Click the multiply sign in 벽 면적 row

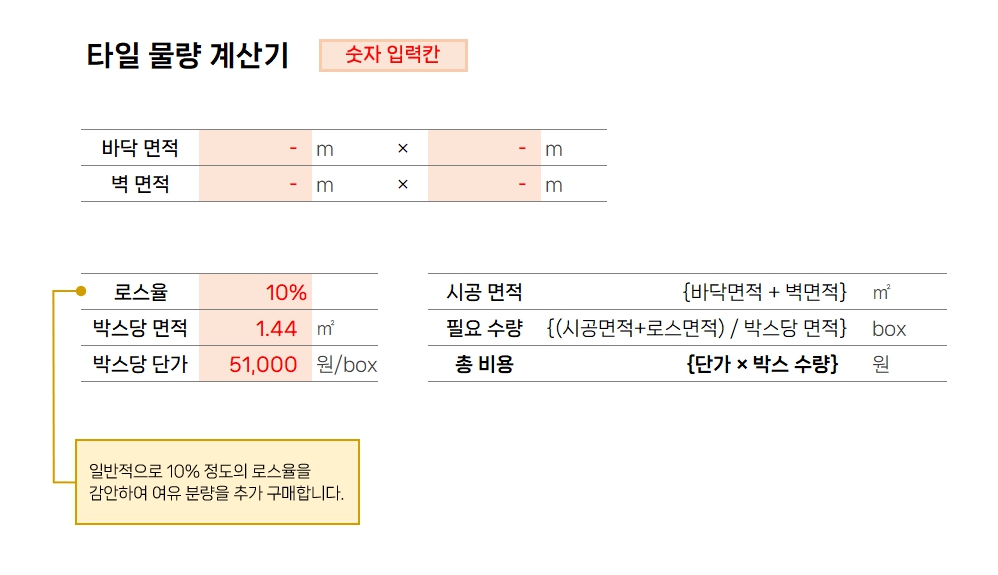tap(402, 184)
